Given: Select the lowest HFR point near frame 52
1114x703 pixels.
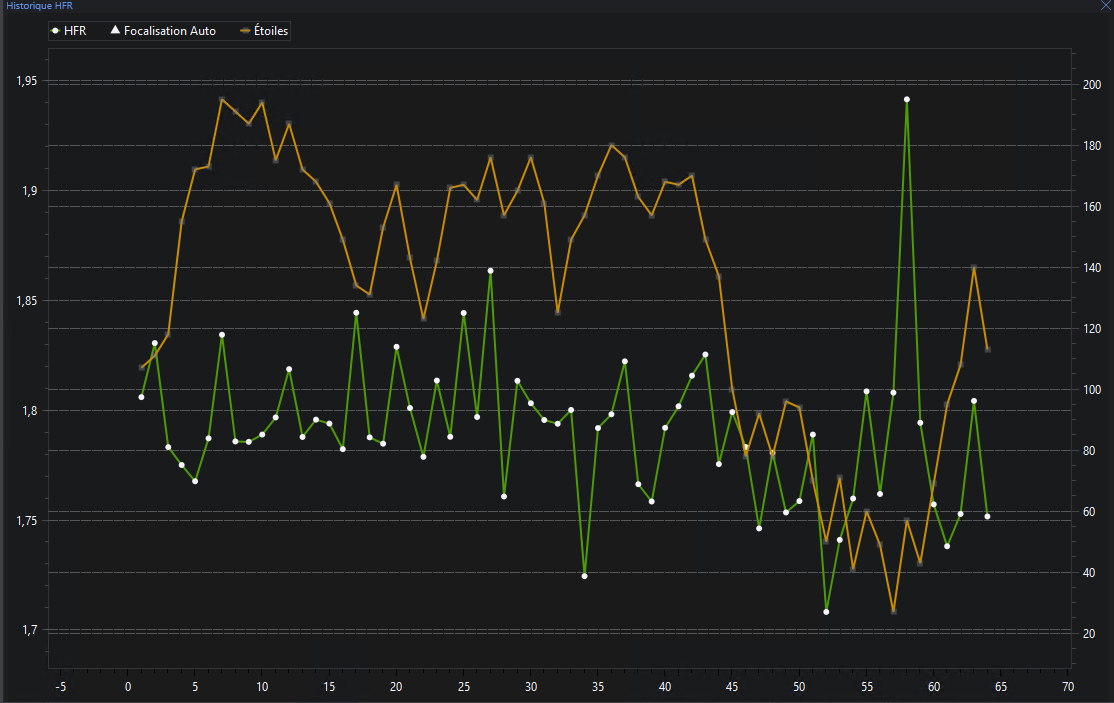Looking at the screenshot, I should (826, 611).
